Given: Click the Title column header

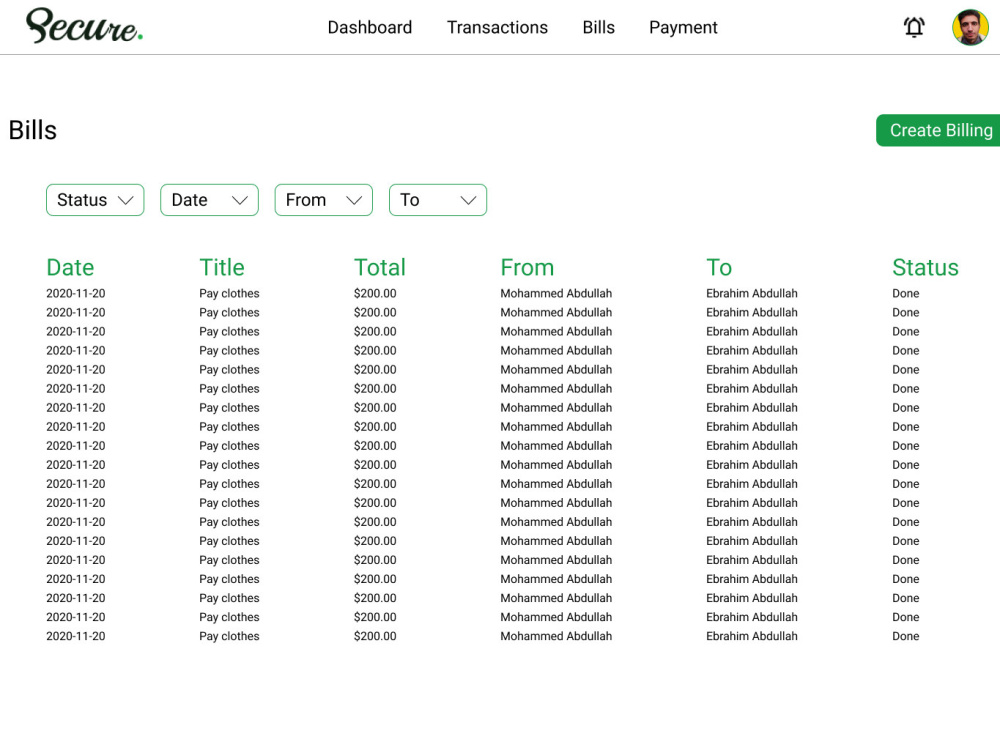Looking at the screenshot, I should 221,267.
